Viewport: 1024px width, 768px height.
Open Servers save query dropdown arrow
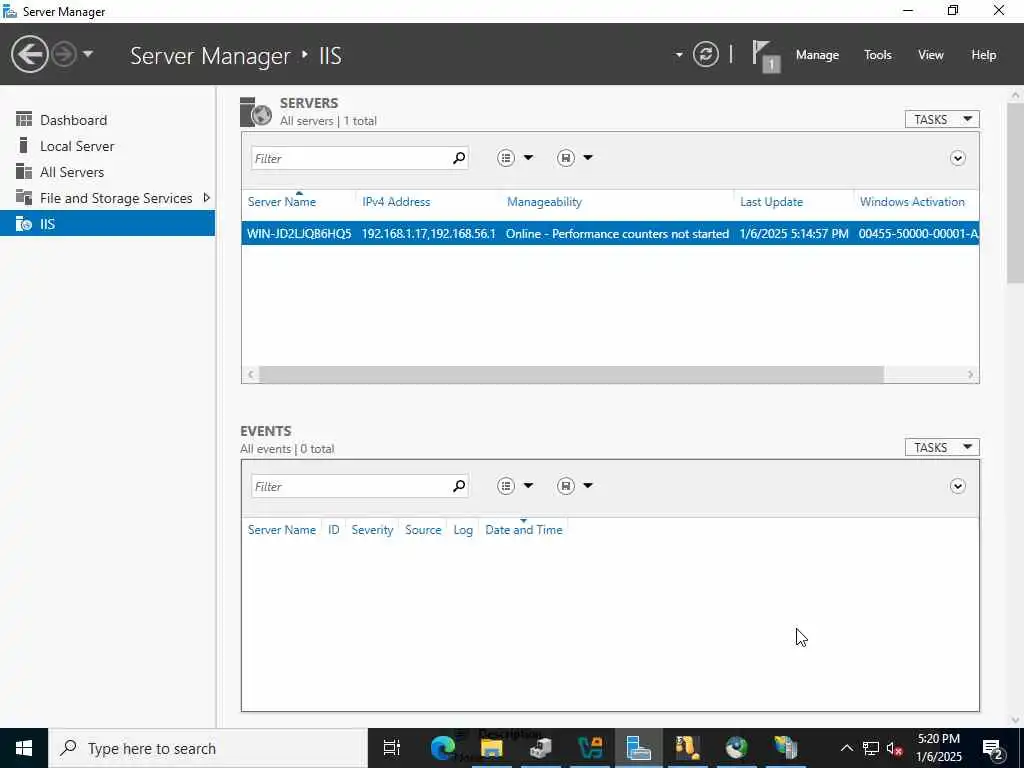(588, 157)
